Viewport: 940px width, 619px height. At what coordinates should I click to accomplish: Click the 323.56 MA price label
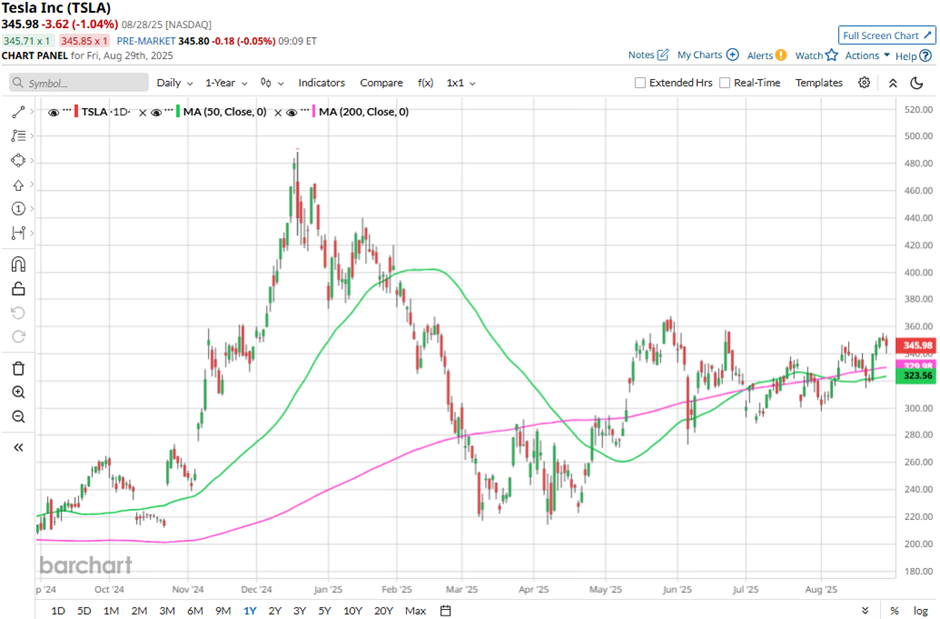(x=915, y=376)
